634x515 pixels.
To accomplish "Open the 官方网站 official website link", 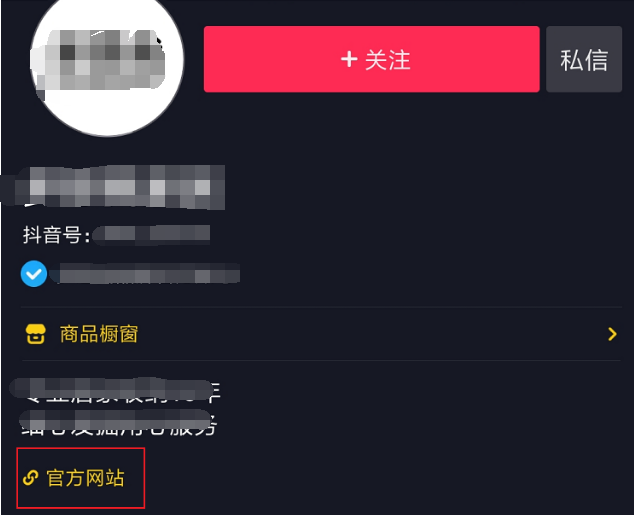I will click(85, 477).
